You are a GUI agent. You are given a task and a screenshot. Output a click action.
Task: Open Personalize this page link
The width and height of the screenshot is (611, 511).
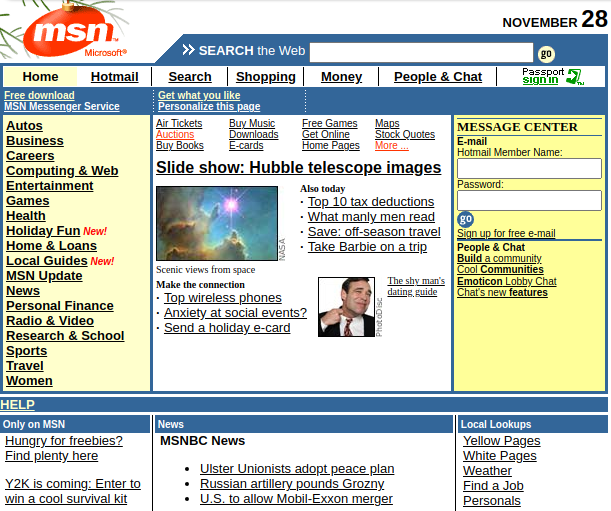coord(209,106)
